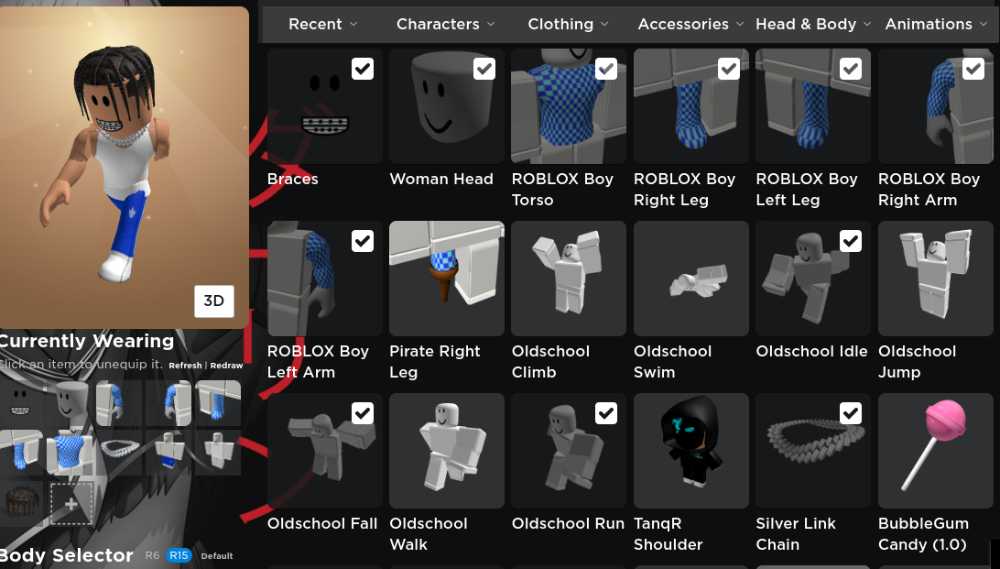Open the Recent tab menu

tap(323, 24)
